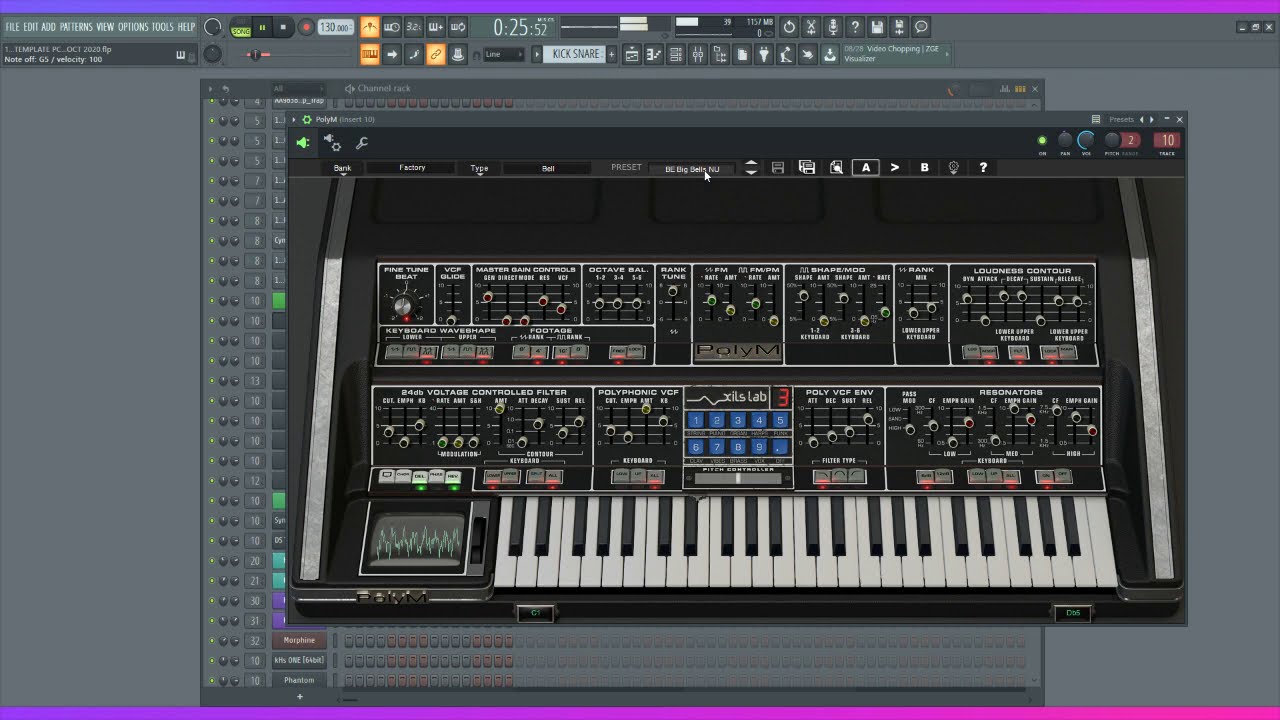Screen dimensions: 1280x720
Task: Open the OPTIONS menu
Action: 133,27
